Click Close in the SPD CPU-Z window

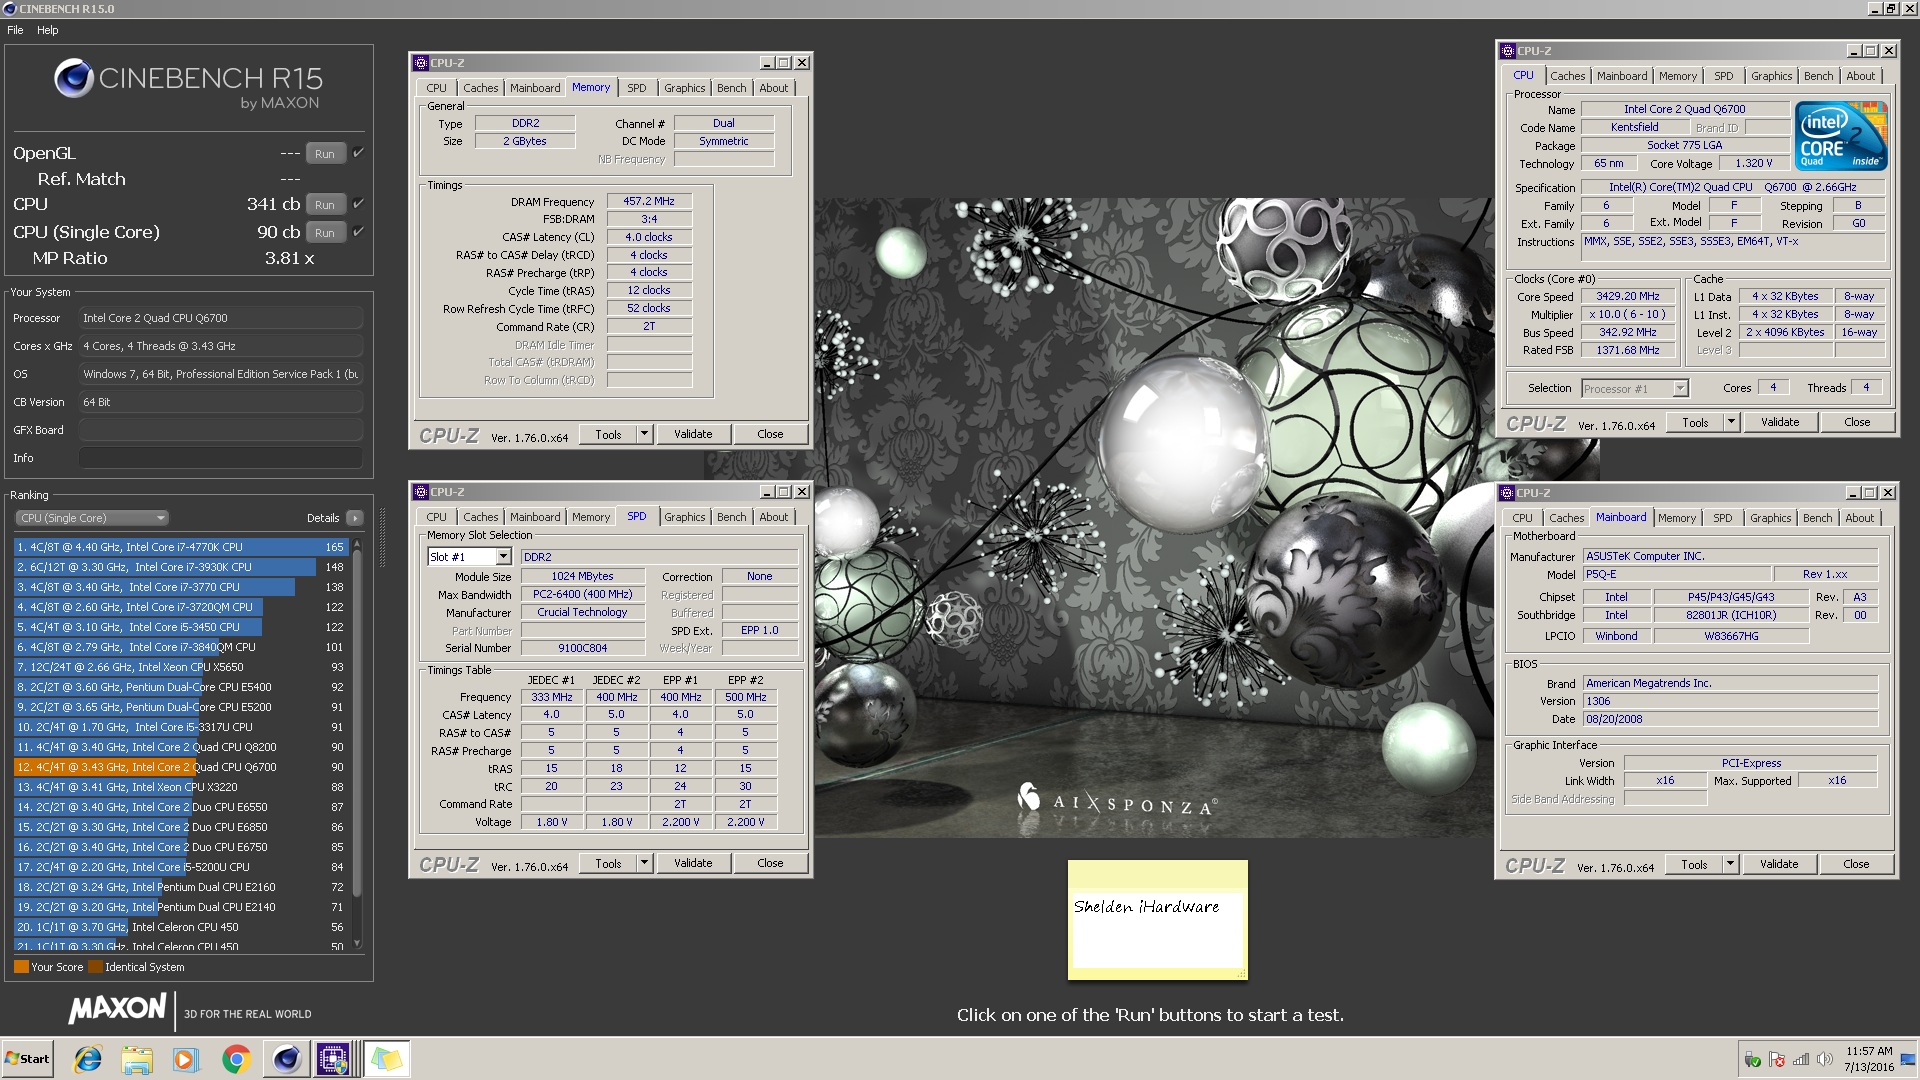(x=770, y=863)
